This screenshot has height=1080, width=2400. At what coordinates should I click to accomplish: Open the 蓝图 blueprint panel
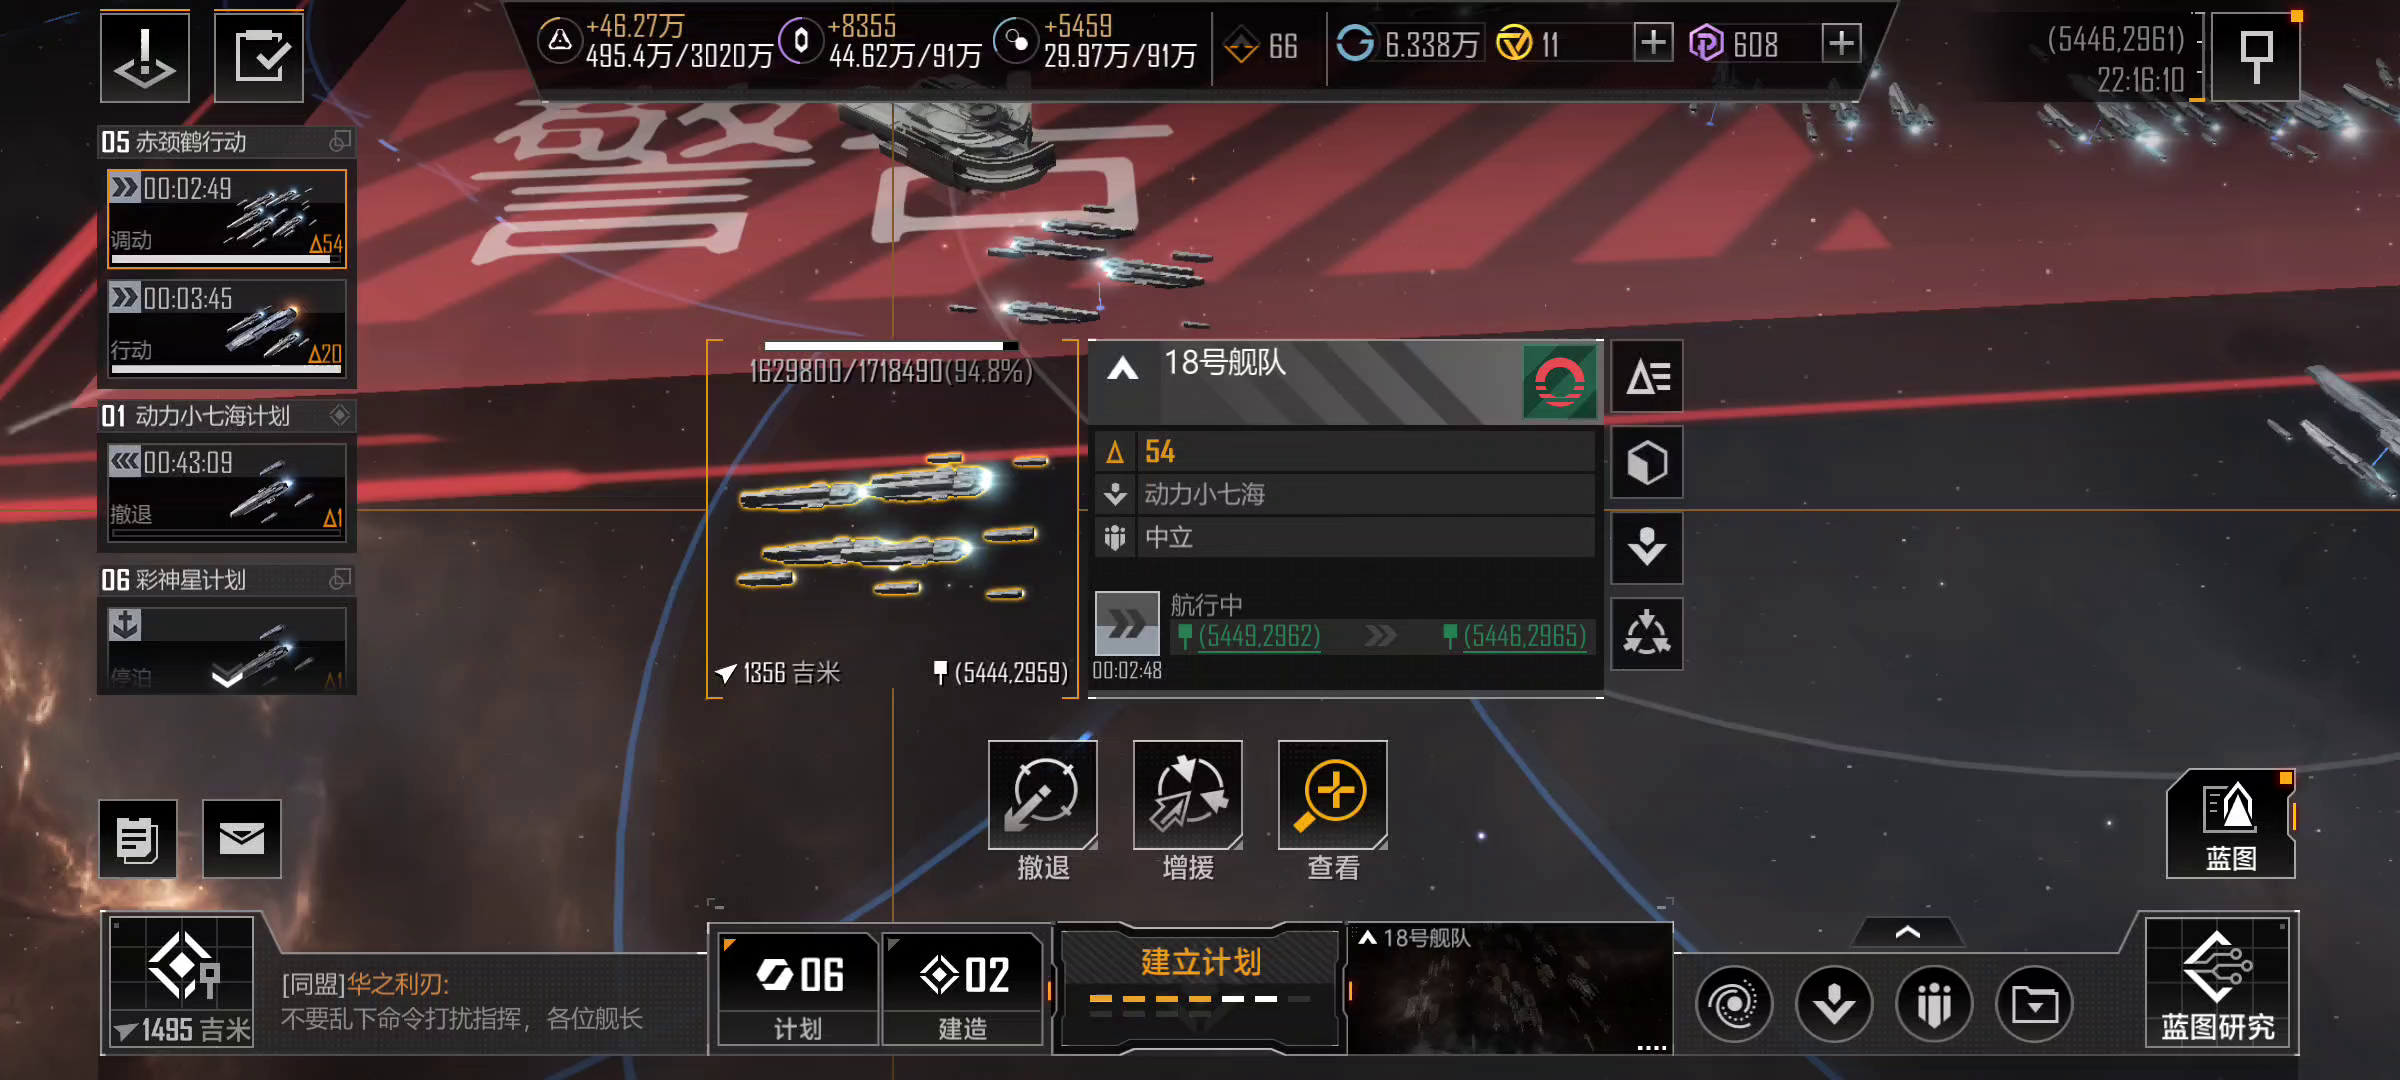[x=2231, y=825]
